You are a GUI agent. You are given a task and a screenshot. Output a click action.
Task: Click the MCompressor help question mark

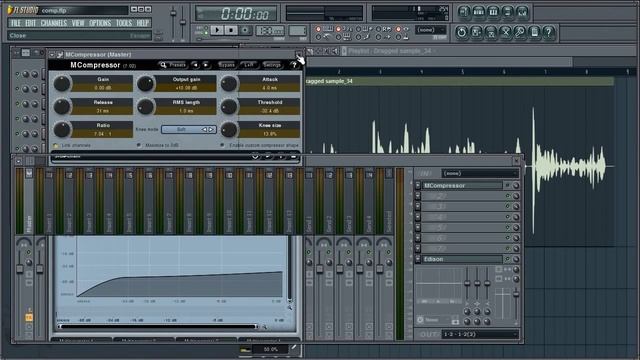tap(294, 65)
